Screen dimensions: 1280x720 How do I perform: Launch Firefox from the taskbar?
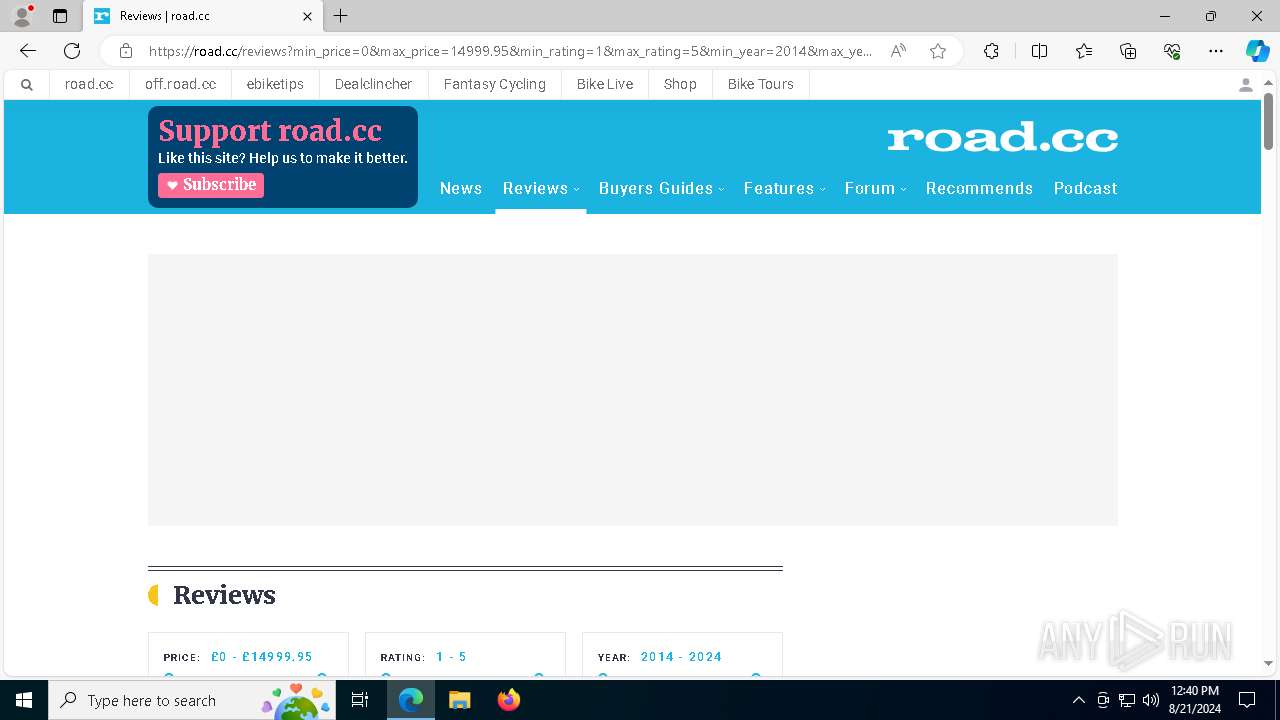click(x=509, y=700)
